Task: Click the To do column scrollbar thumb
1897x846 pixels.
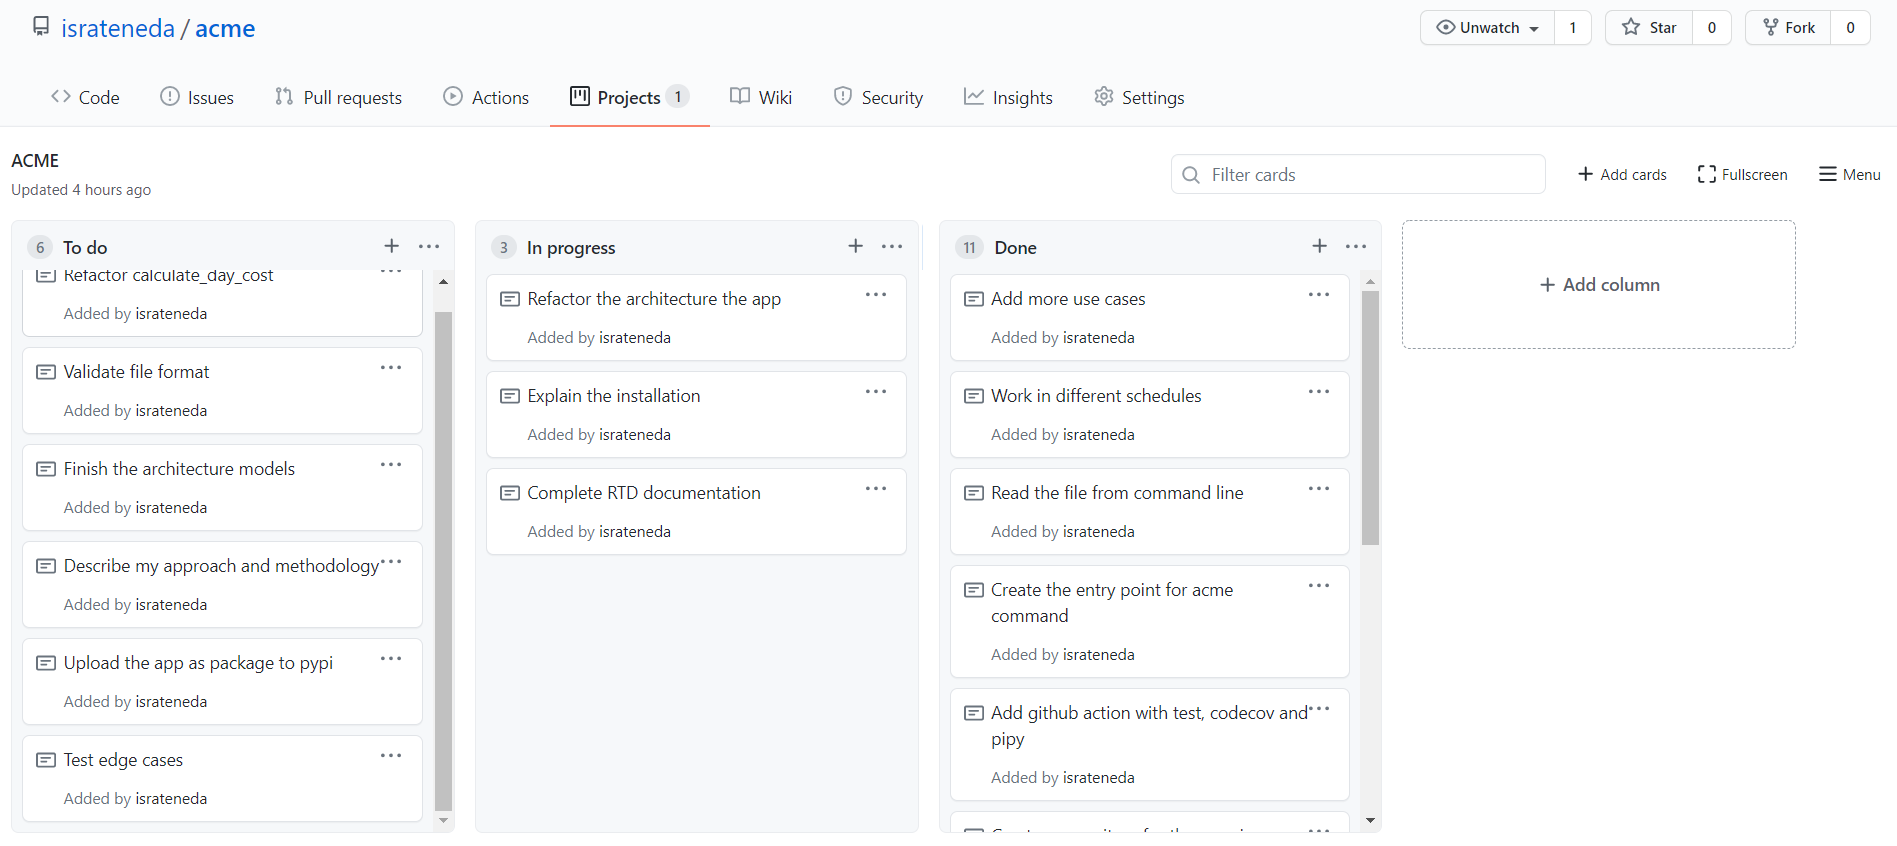Action: [x=443, y=560]
